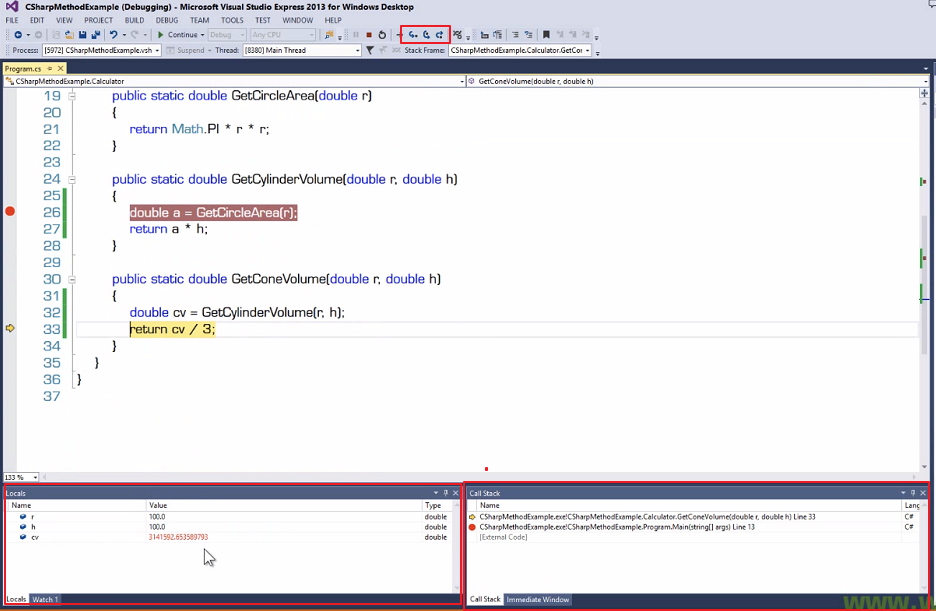Undo the last action
The image size is (936, 611).
pyautogui.click(x=113, y=35)
